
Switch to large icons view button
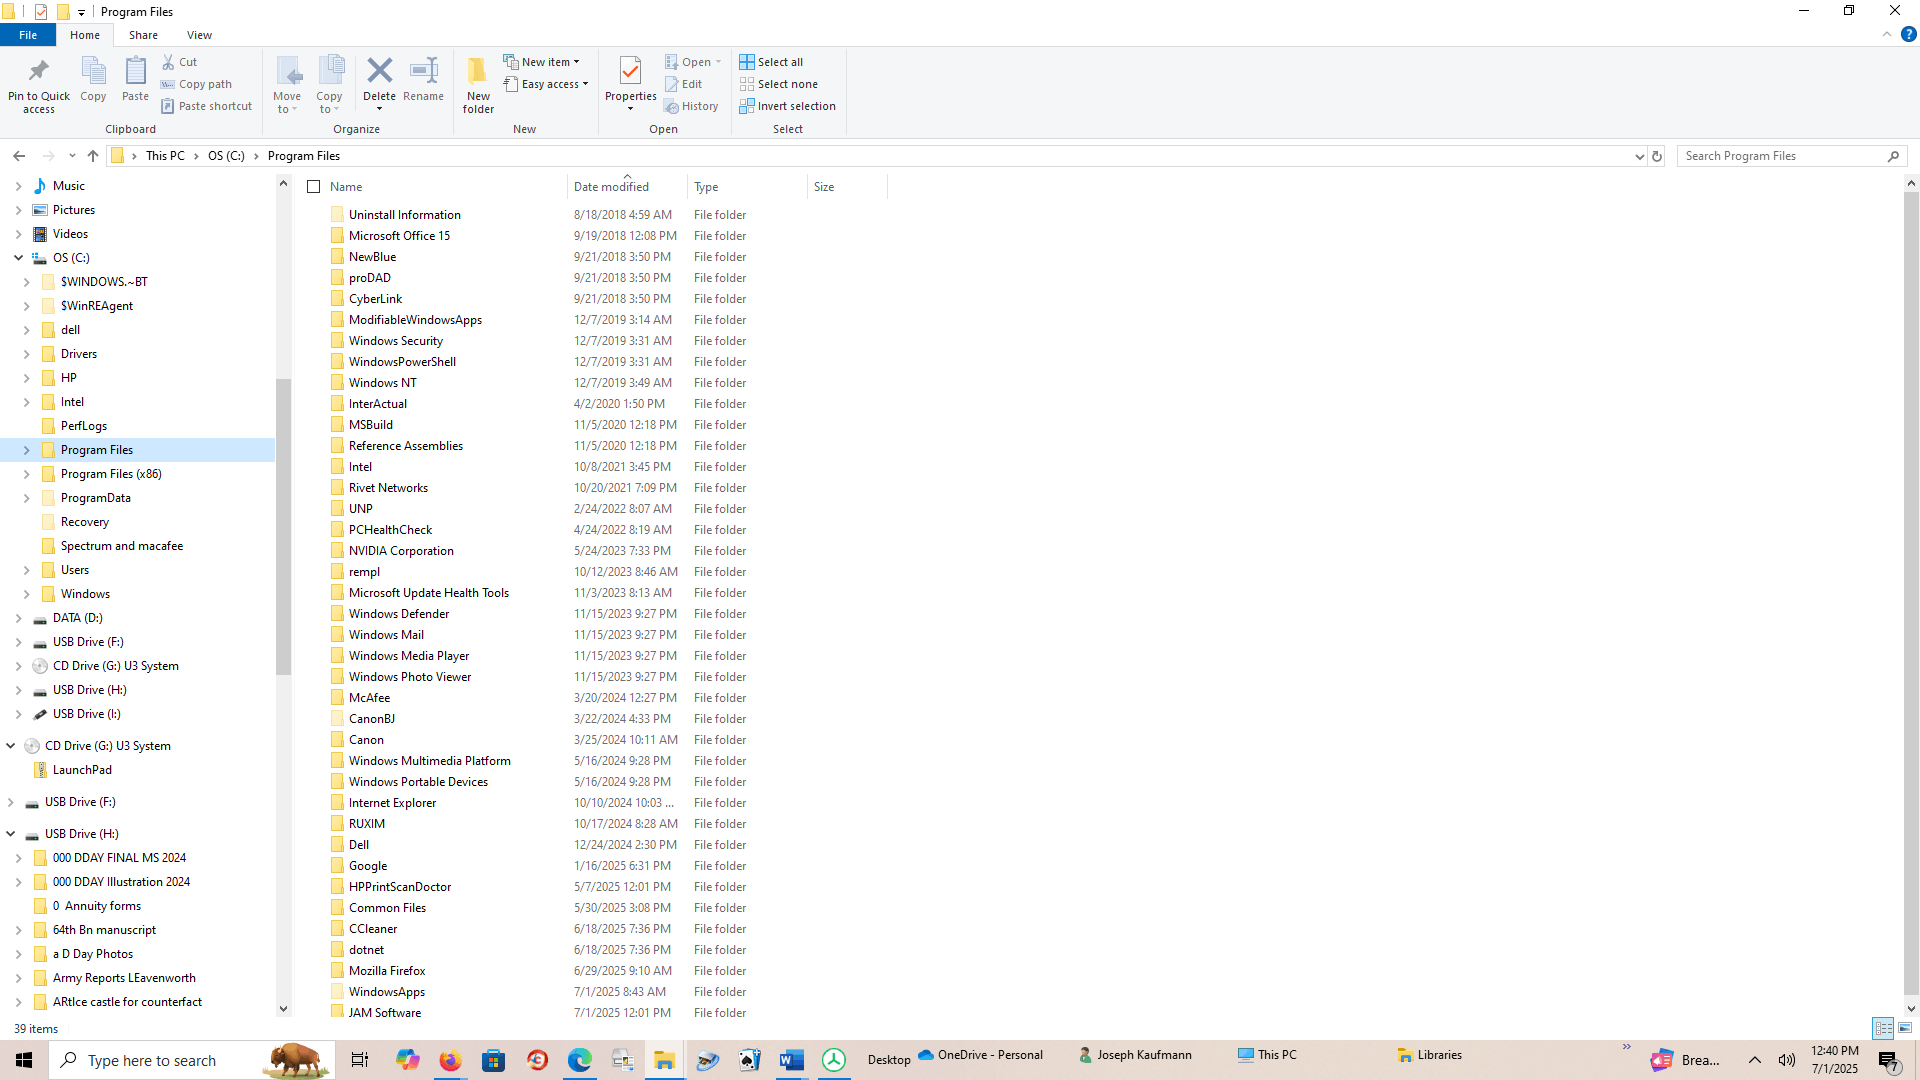tap(1905, 1028)
